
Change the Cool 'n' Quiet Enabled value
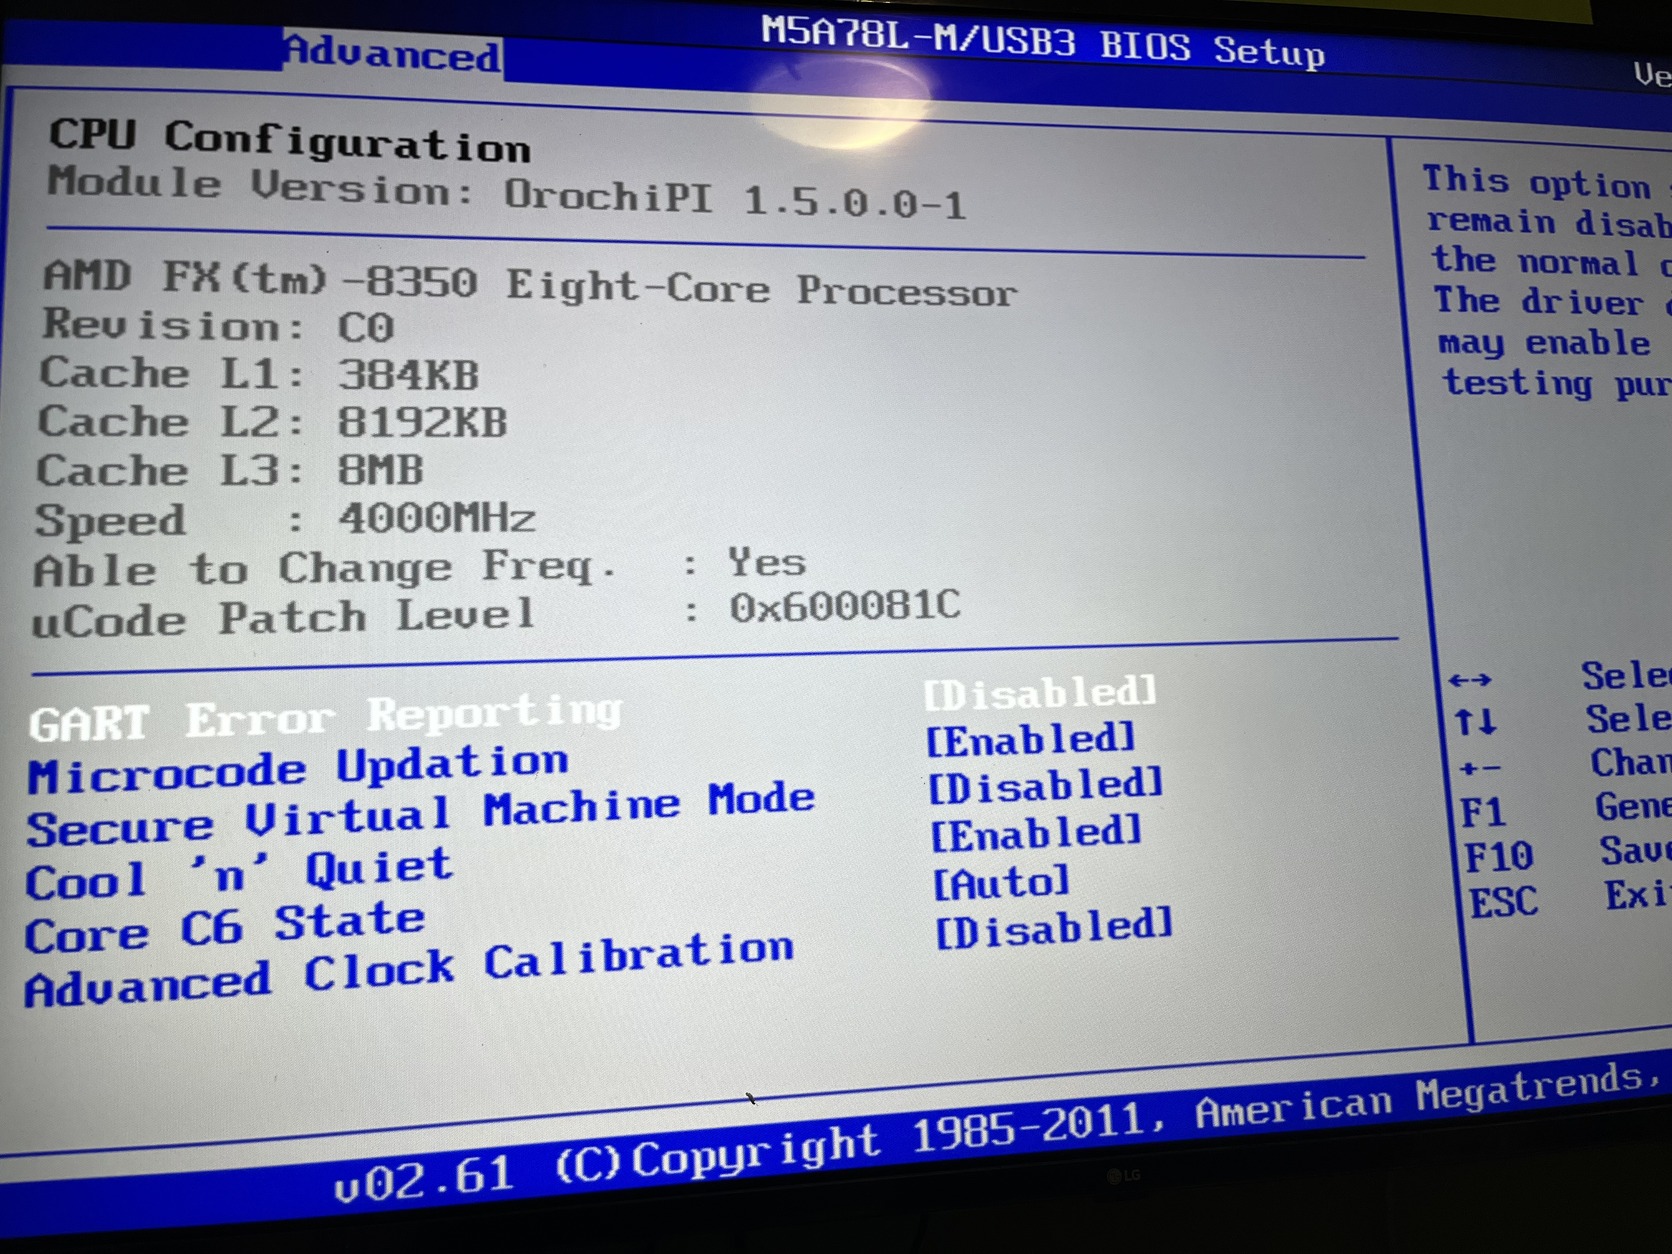pyautogui.click(x=1036, y=834)
